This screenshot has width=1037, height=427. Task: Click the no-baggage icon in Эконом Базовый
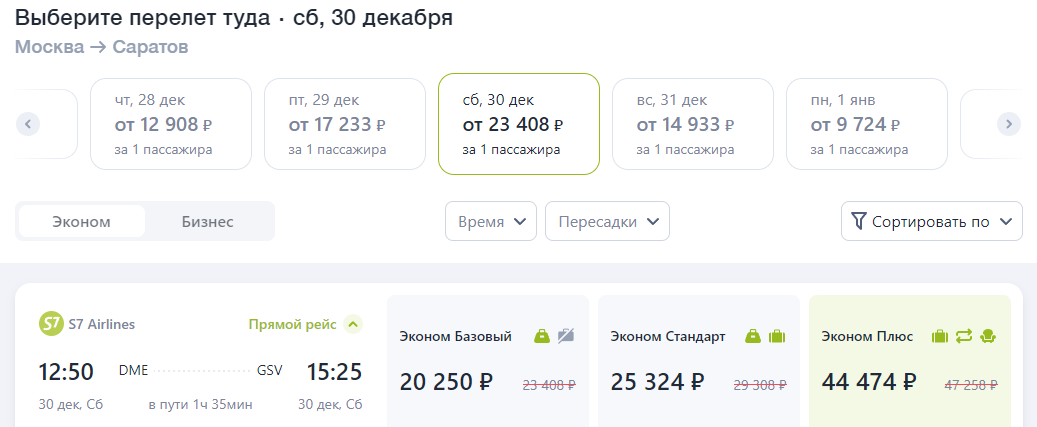pyautogui.click(x=566, y=336)
